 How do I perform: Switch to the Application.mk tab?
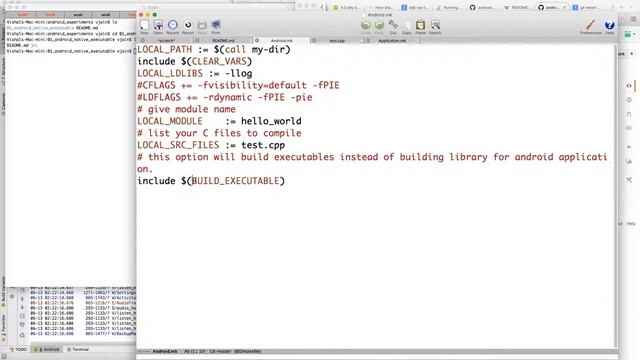(x=392, y=40)
